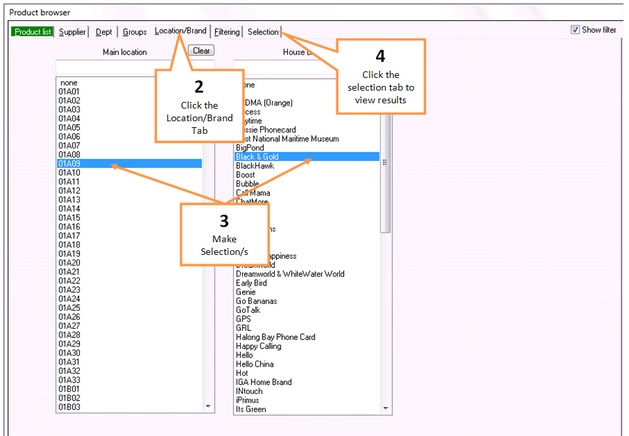This screenshot has width=629, height=436.
Task: Select Happy Calling brand
Action: click(307, 346)
